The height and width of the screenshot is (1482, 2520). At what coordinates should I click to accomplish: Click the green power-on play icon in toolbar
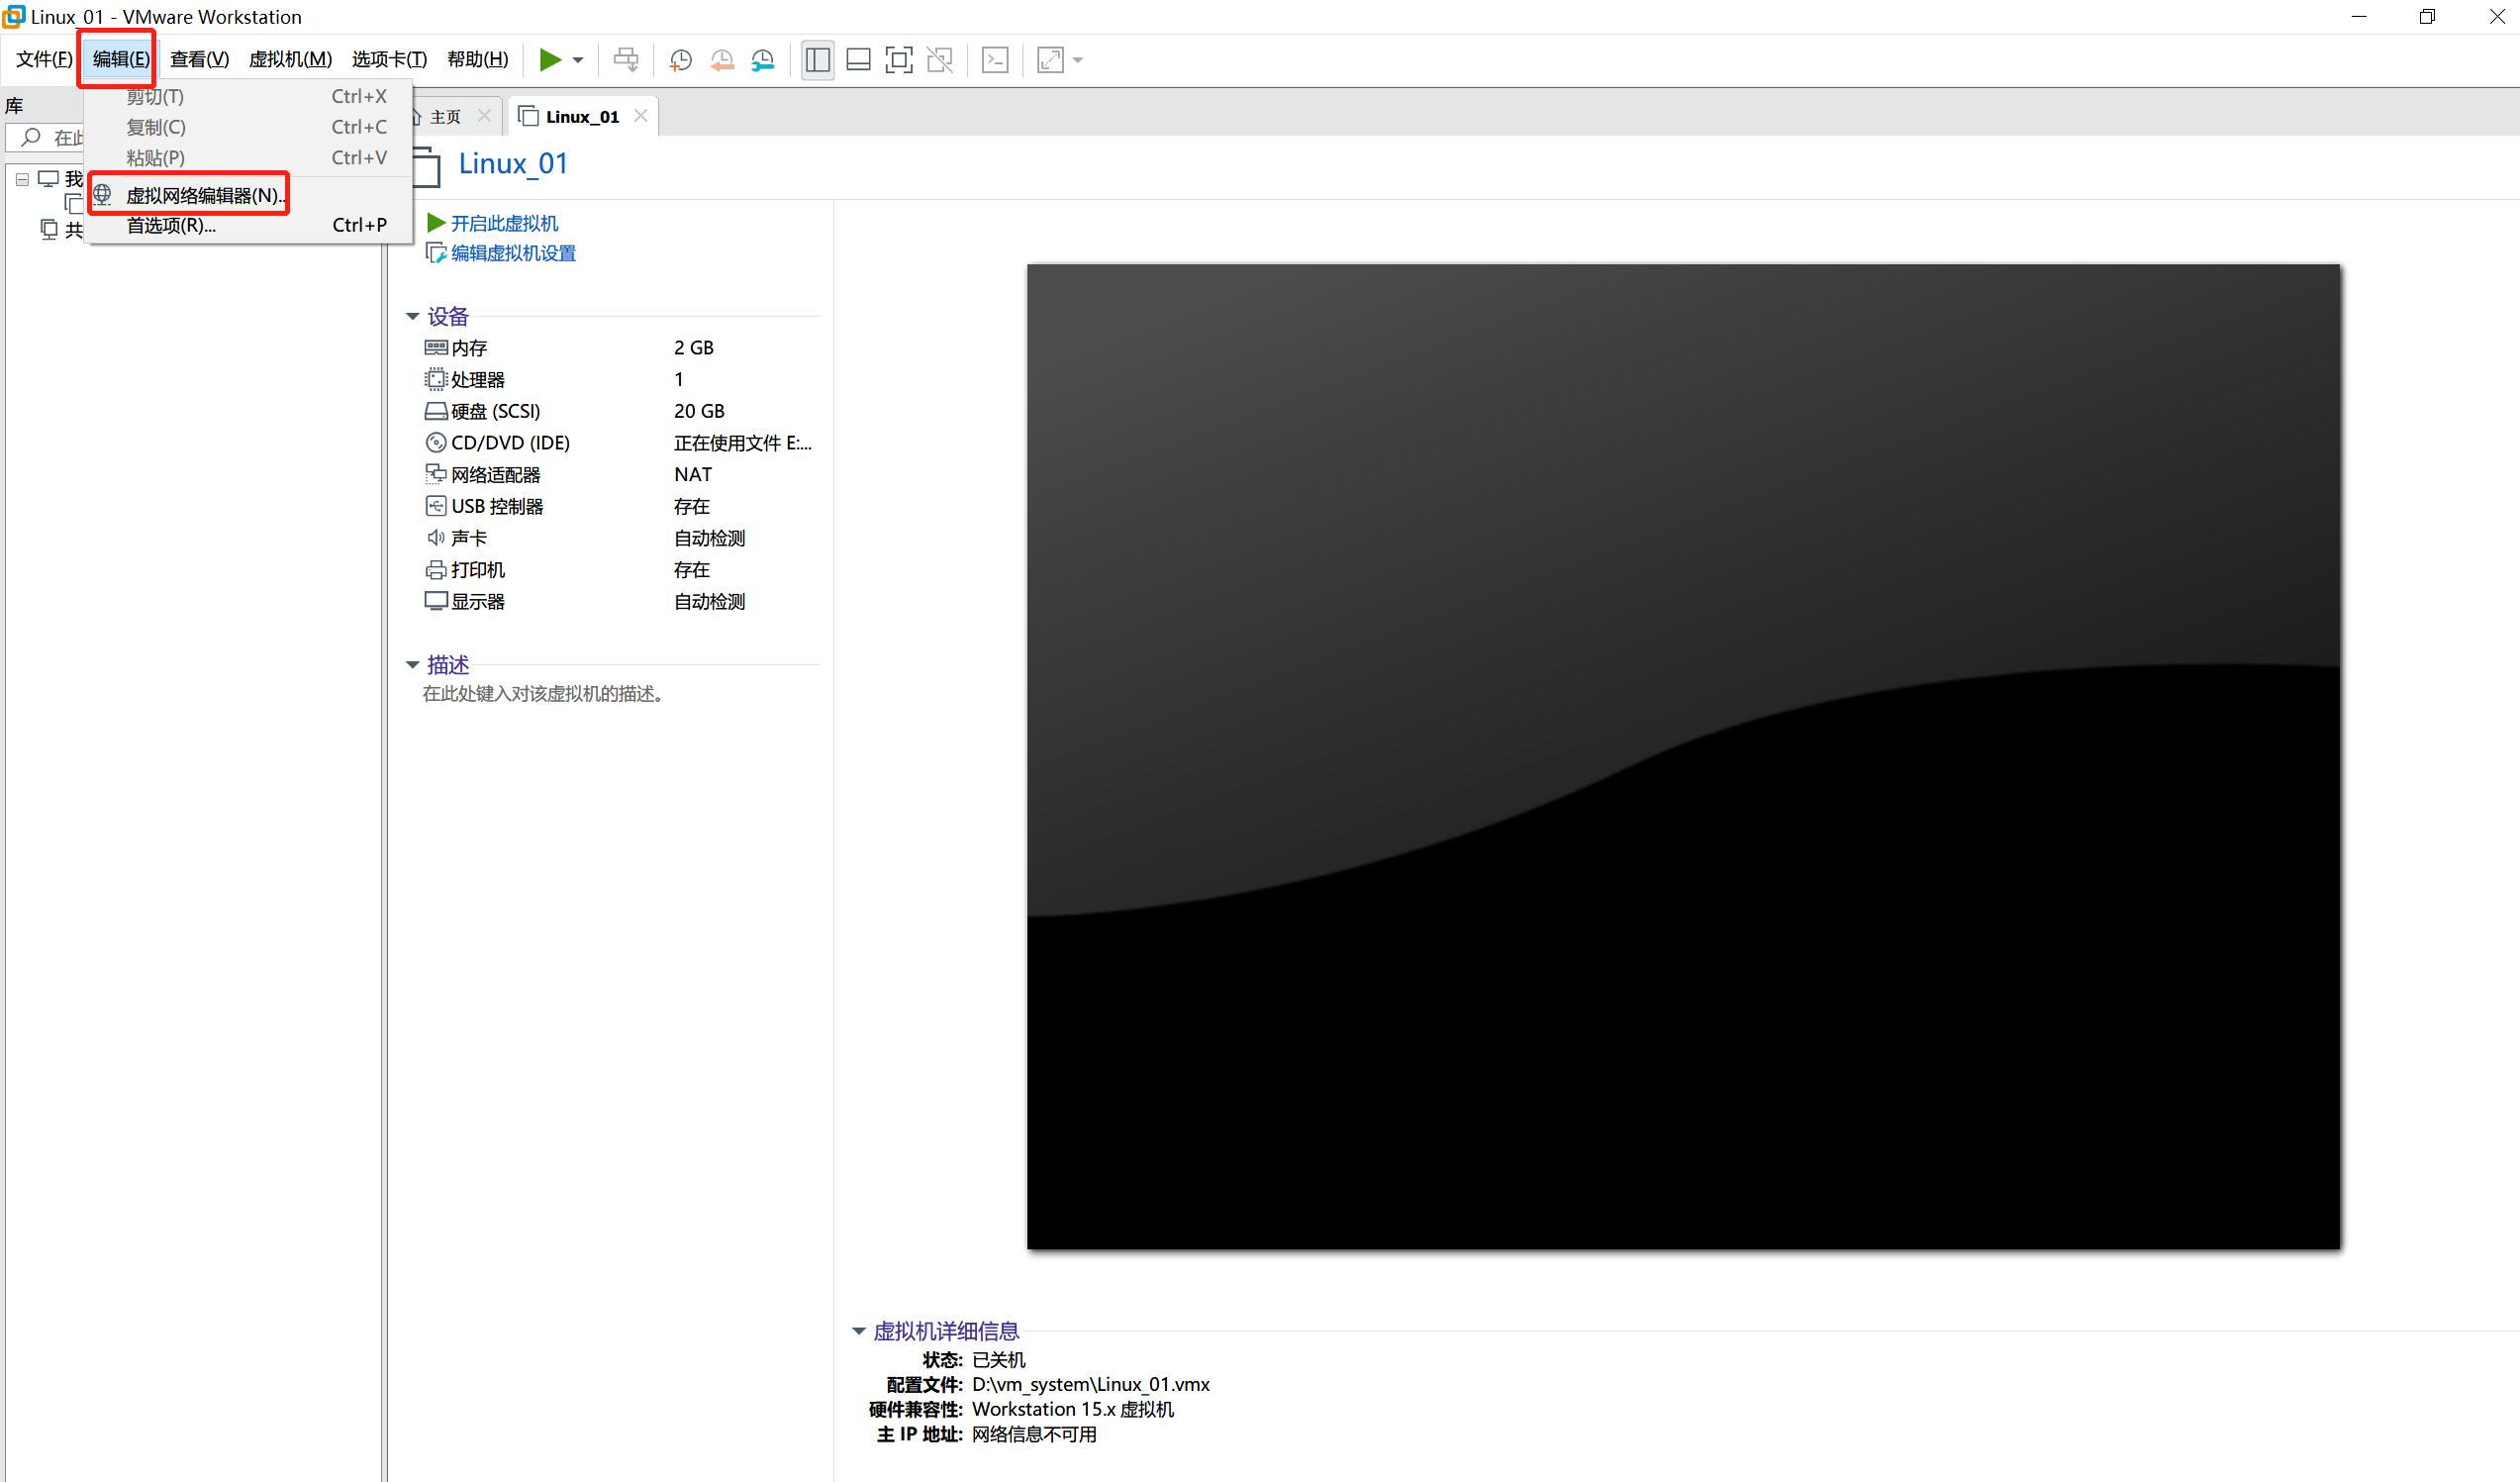click(x=549, y=60)
